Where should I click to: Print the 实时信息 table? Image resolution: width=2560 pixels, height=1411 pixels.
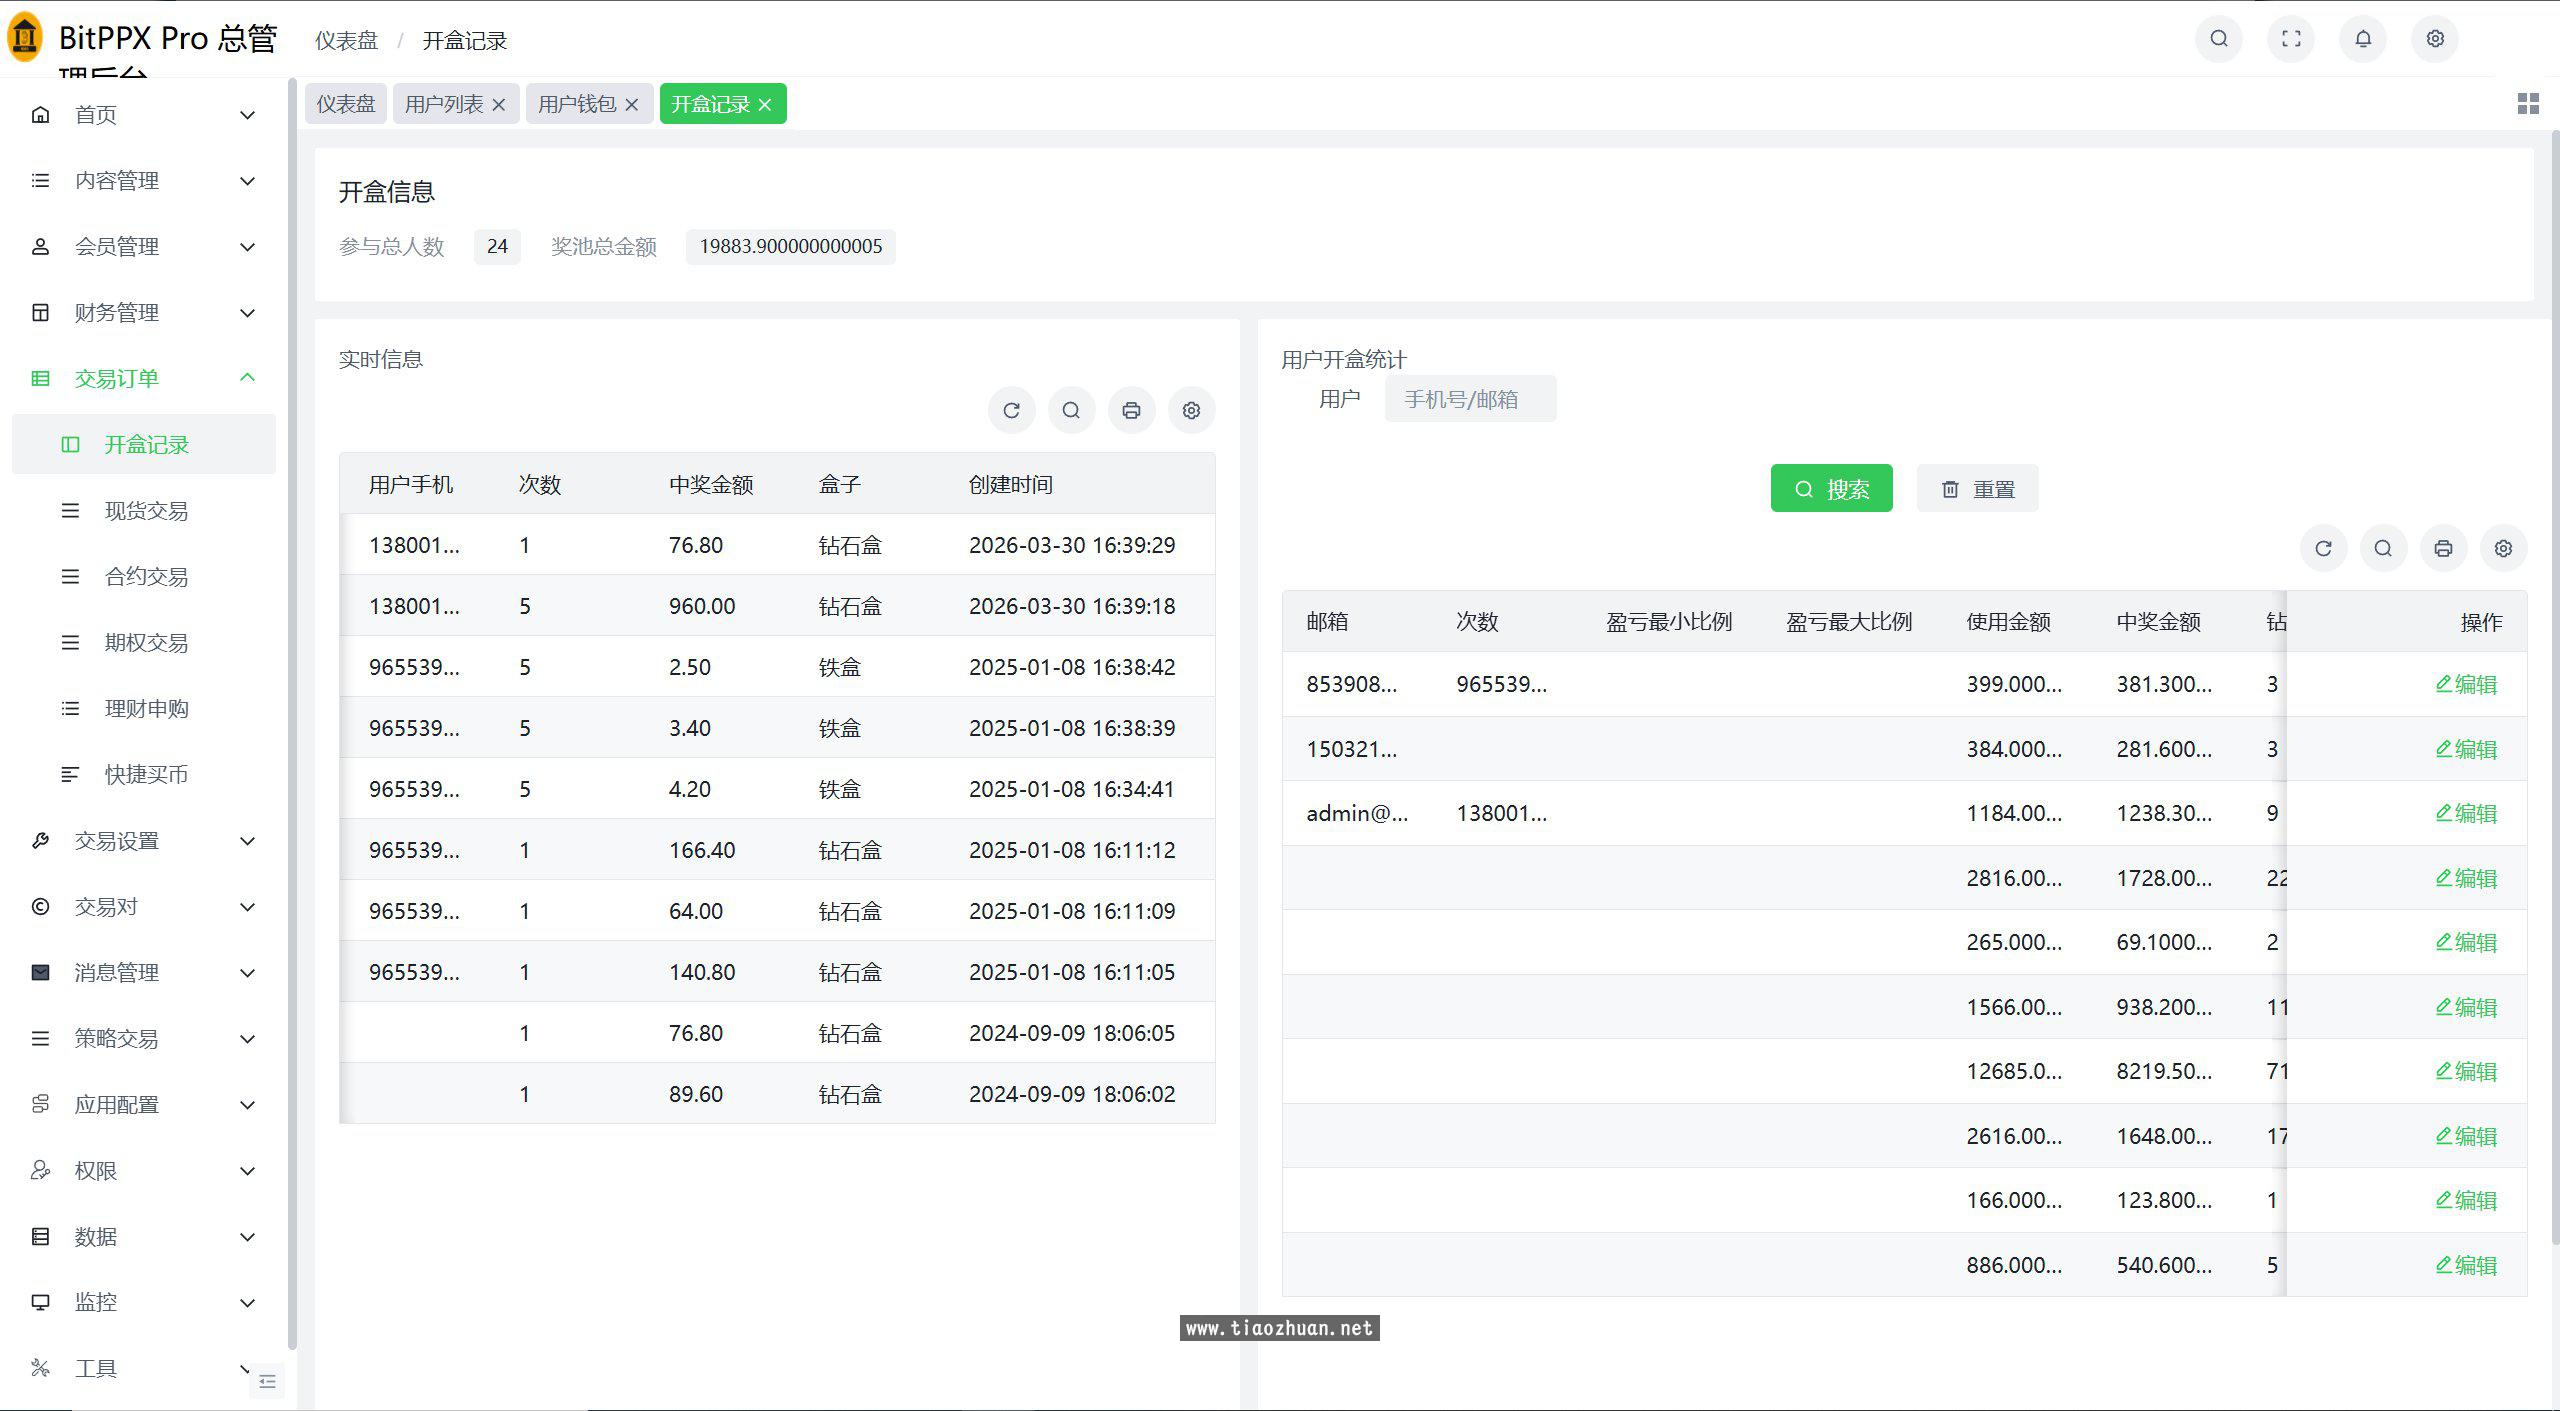click(1131, 410)
